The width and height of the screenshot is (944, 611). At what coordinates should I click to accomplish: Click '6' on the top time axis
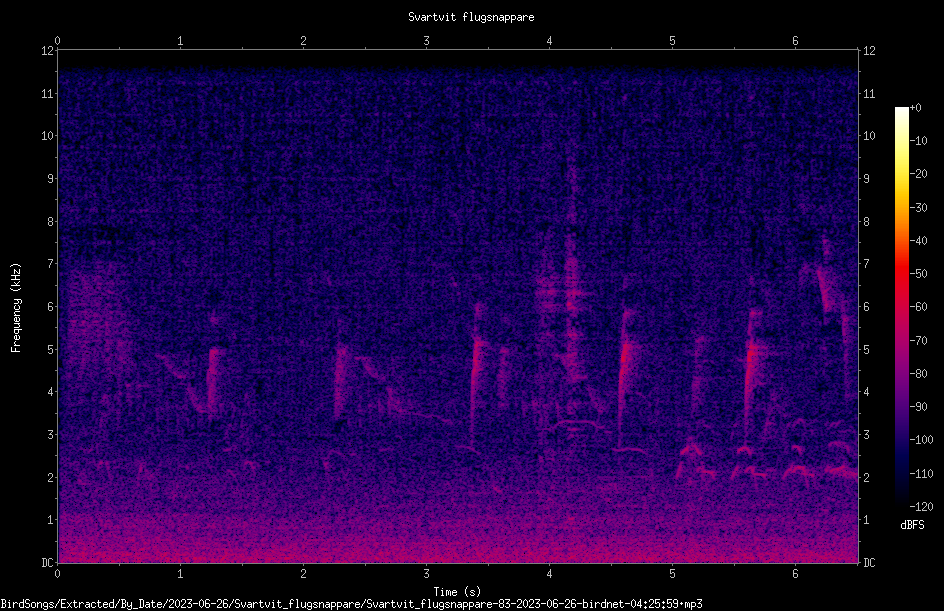coord(795,41)
